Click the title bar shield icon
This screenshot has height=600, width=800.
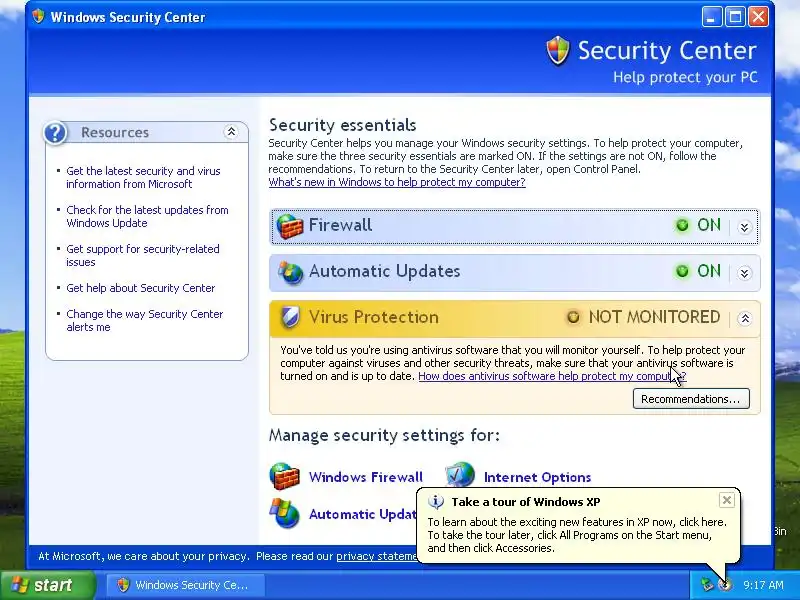tap(38, 17)
